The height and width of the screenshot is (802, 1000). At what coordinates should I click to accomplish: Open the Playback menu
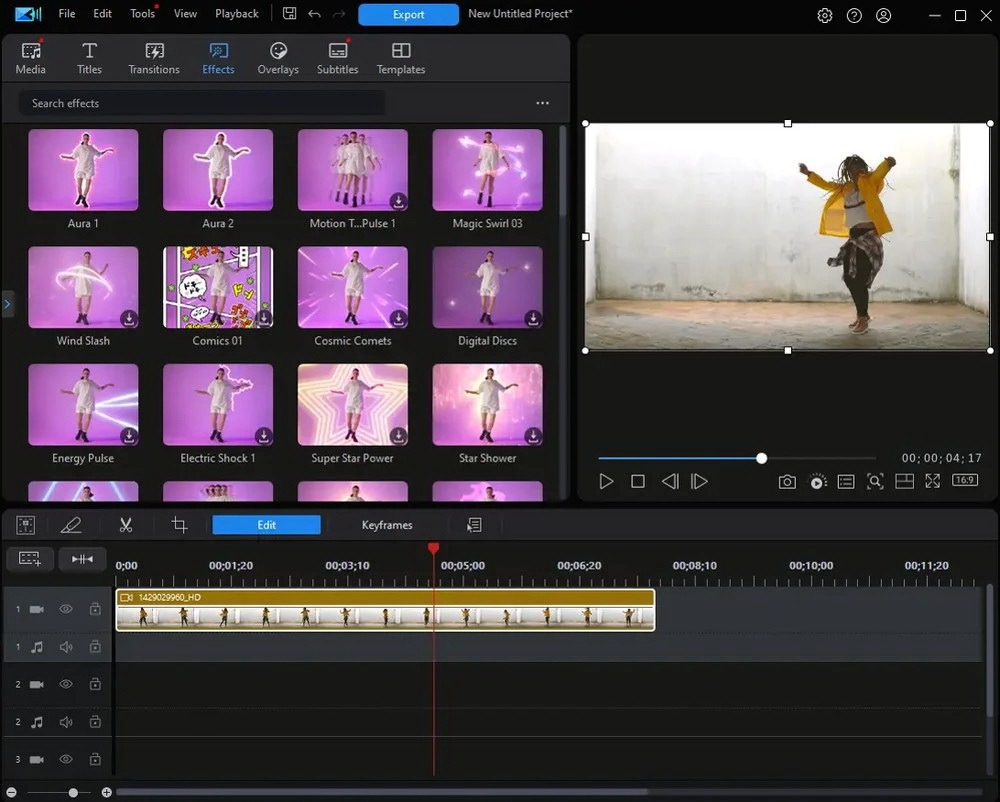[x=237, y=14]
